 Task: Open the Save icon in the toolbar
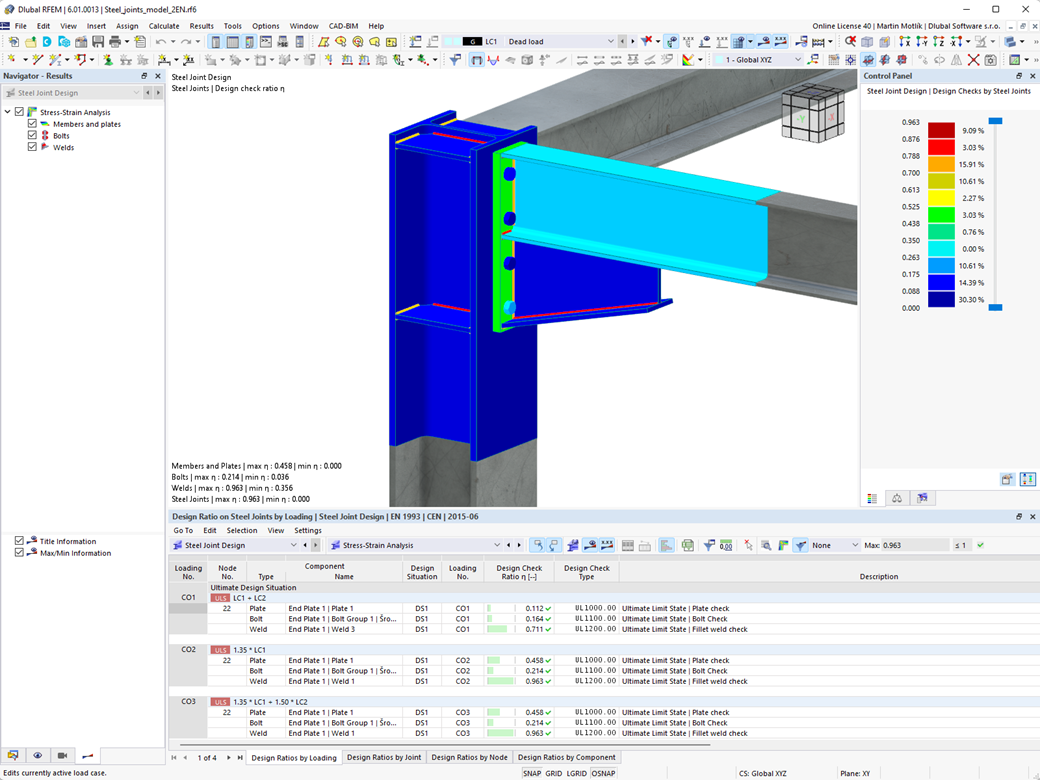pos(99,43)
